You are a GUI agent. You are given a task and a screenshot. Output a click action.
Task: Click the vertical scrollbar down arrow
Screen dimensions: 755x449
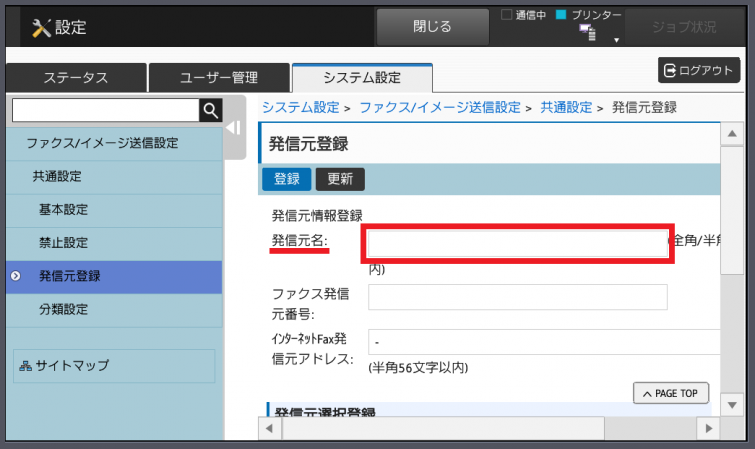(732, 405)
